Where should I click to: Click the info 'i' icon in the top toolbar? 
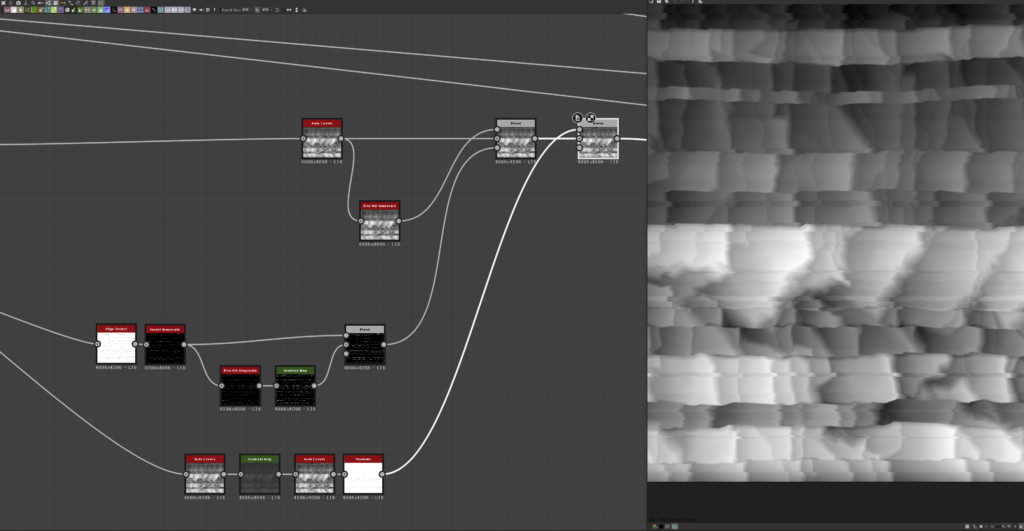pos(26,3)
